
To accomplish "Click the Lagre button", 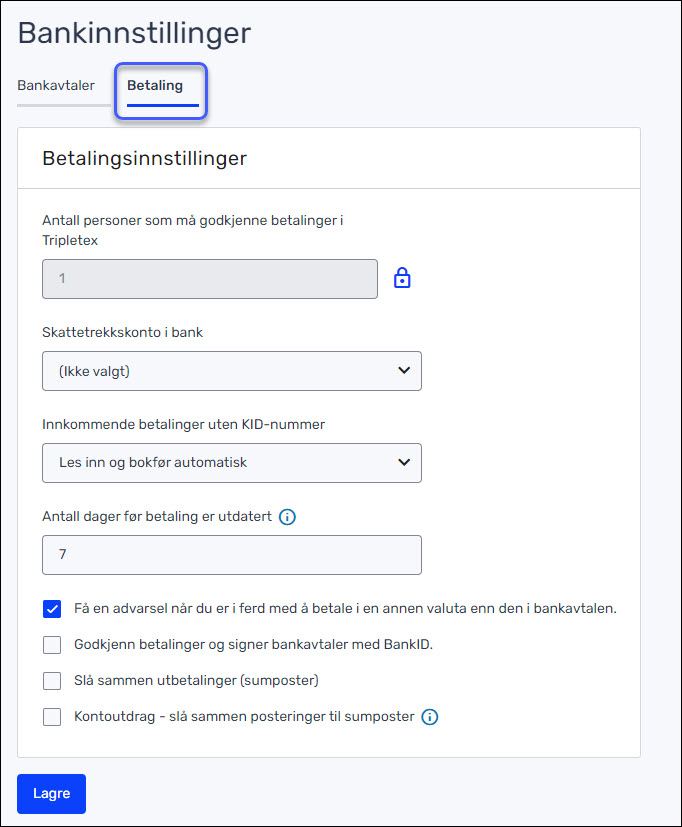I will click(51, 793).
